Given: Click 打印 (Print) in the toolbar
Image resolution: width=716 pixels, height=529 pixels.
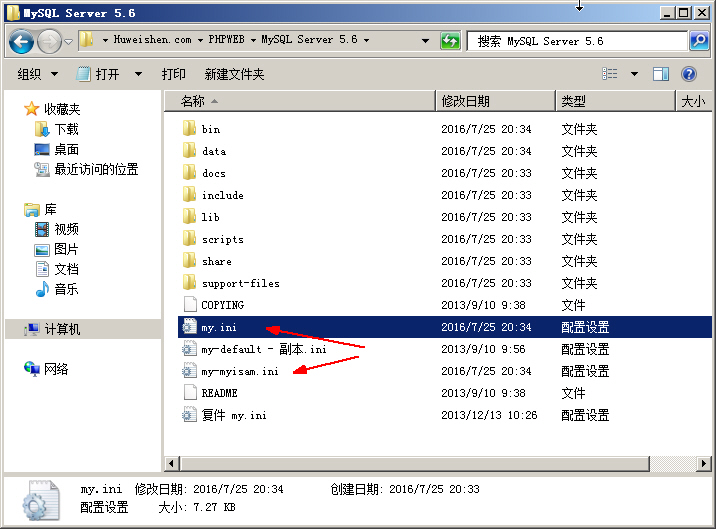Looking at the screenshot, I should [x=173, y=74].
